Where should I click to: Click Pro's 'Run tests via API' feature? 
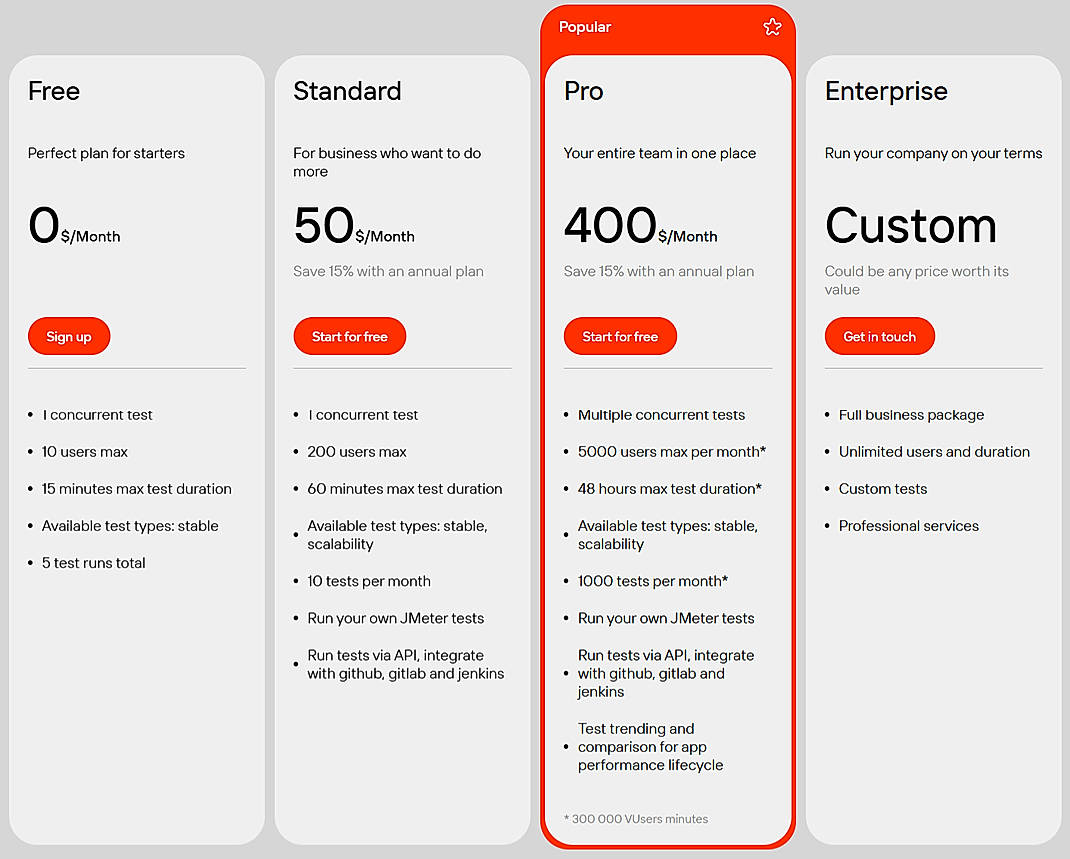pos(666,673)
